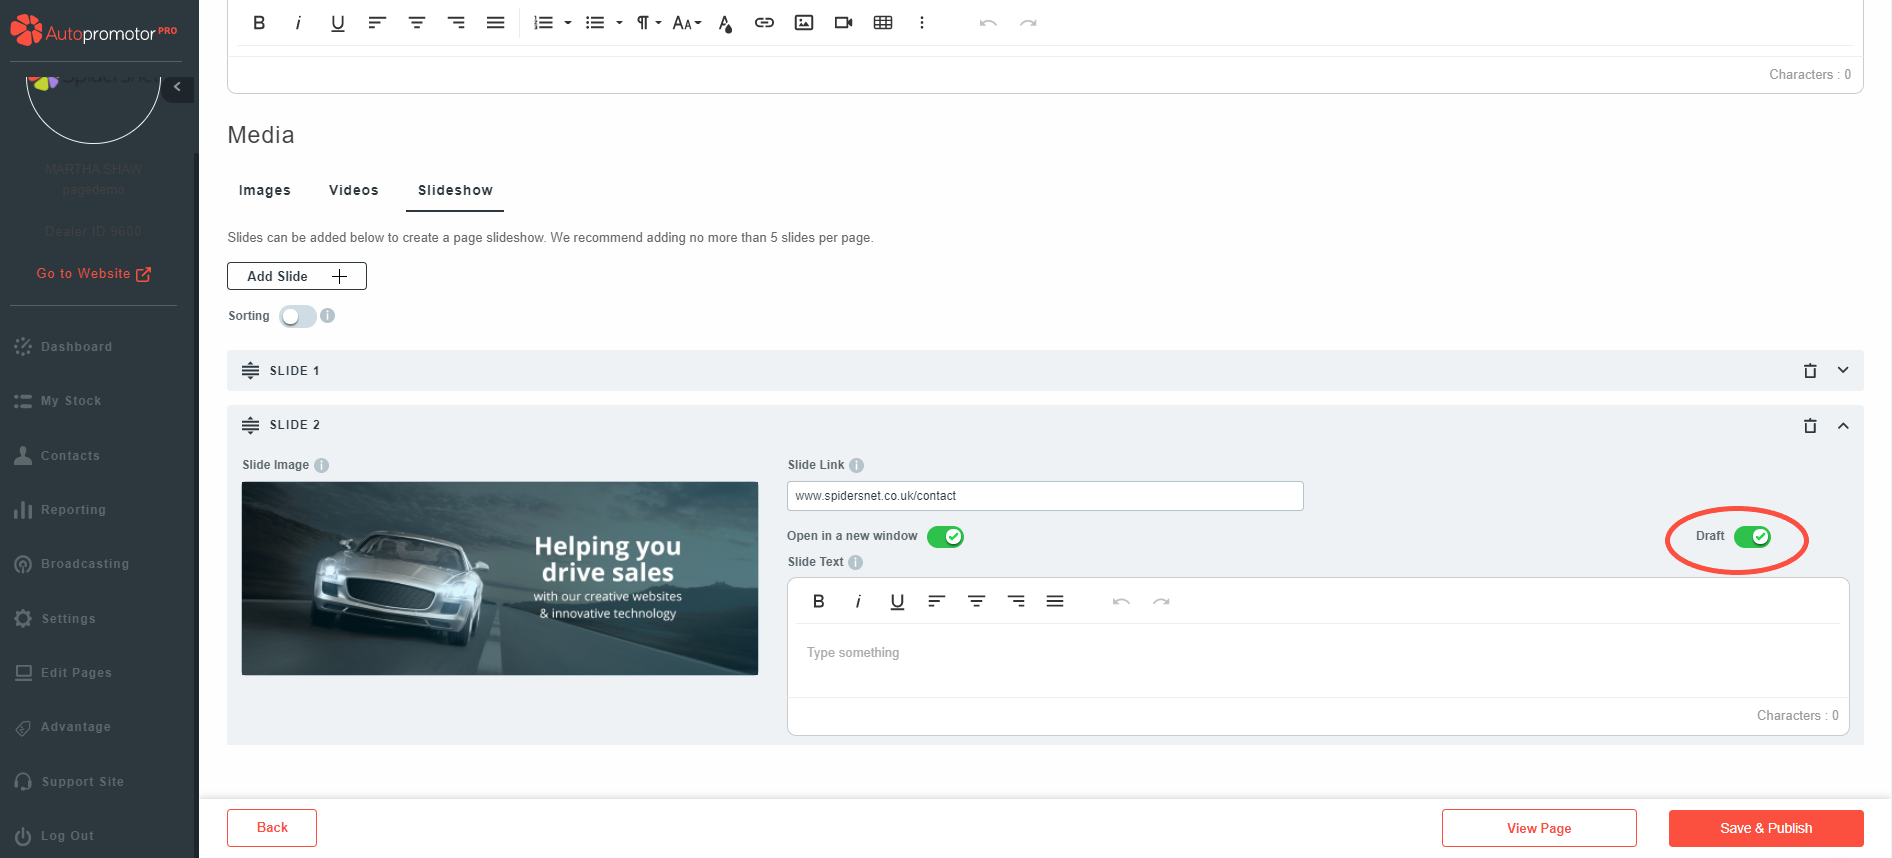Toggle the Sorting switch

297,316
